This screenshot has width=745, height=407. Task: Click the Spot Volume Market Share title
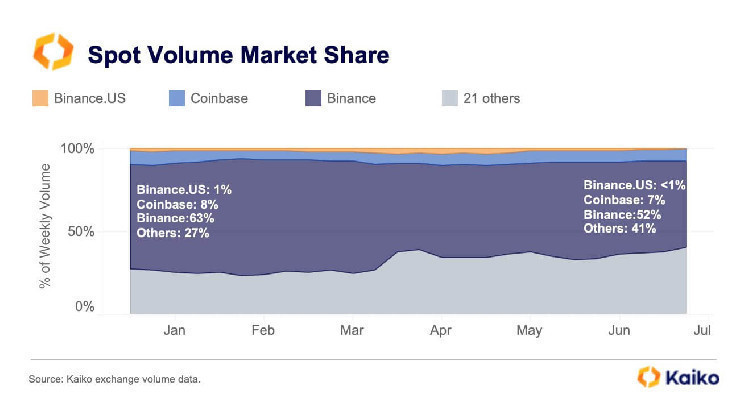click(x=238, y=52)
